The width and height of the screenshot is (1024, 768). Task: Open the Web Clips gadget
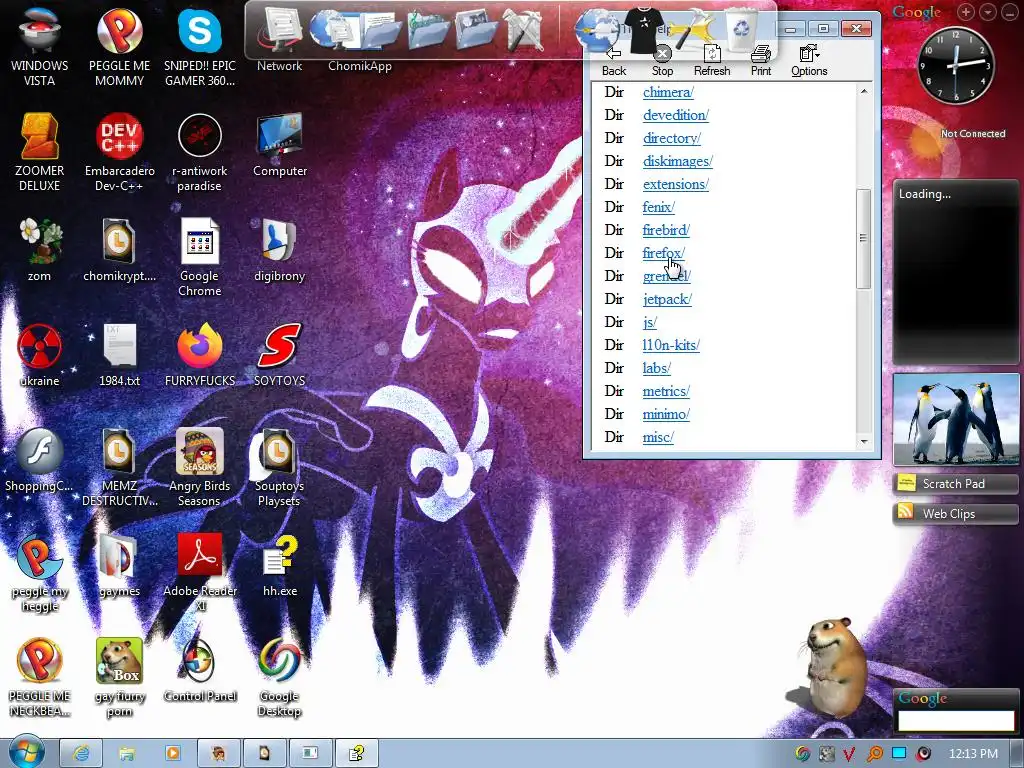pyautogui.click(x=955, y=514)
